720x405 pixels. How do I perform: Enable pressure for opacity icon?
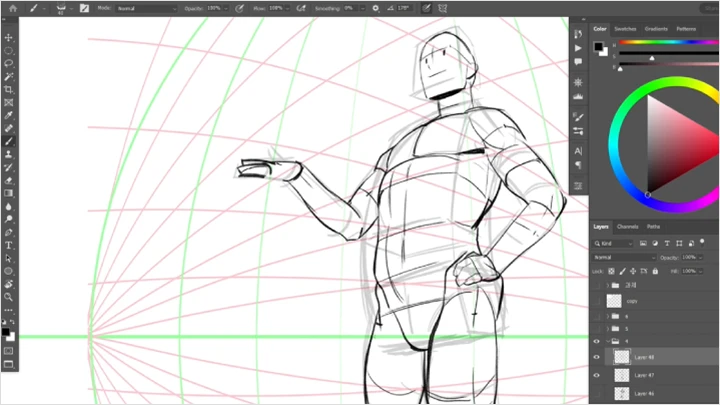tap(239, 8)
